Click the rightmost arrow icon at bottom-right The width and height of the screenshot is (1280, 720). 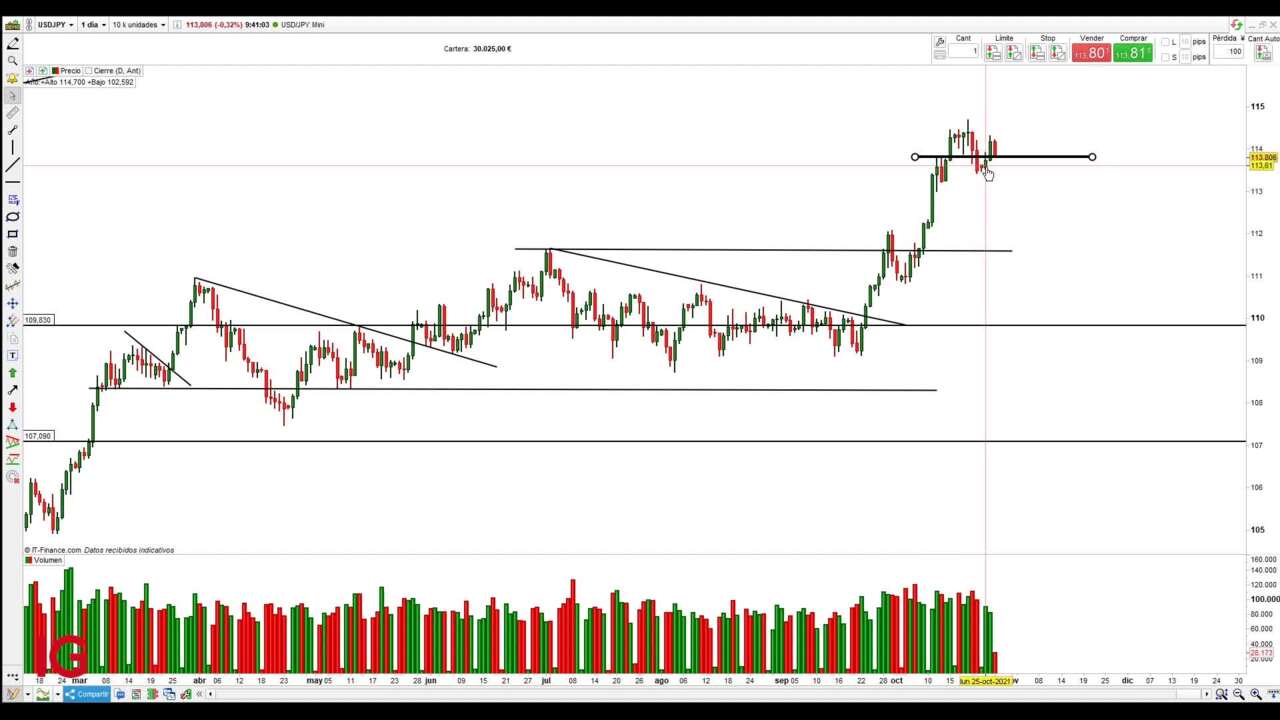1273,693
